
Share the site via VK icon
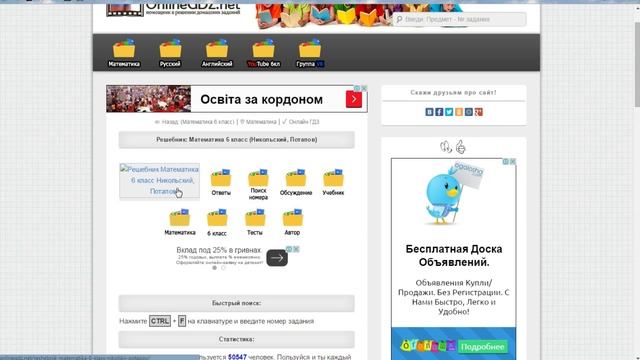click(x=429, y=112)
